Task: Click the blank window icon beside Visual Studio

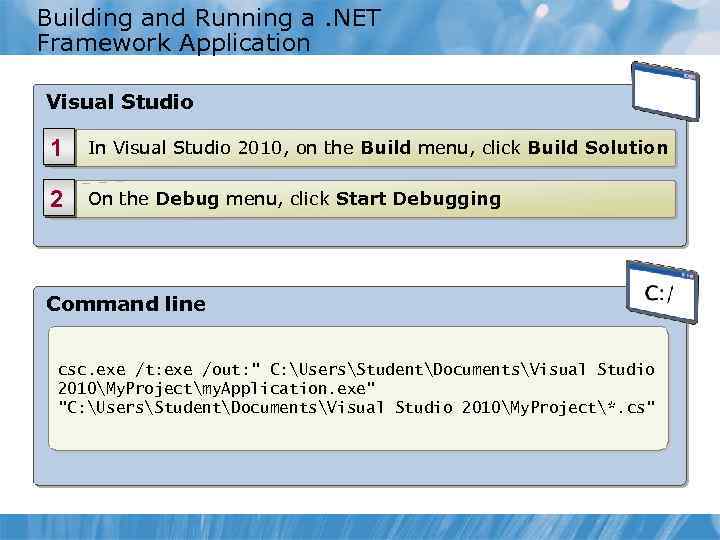Action: 665,91
